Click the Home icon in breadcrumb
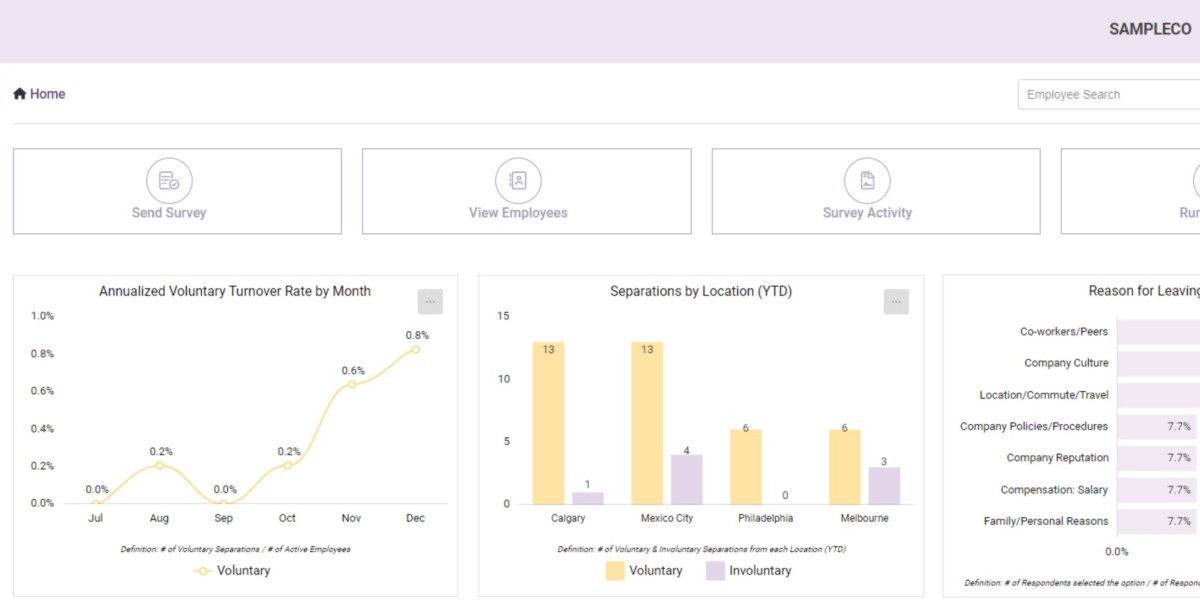Screen dimensions: 1200x600 click(19, 94)
